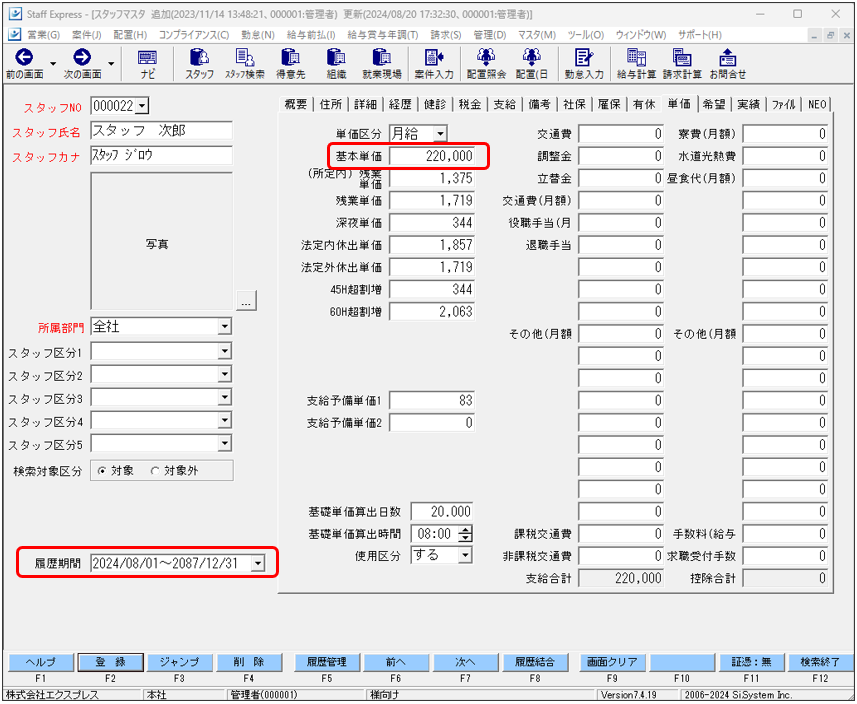Click the 削除 F4 button
Image resolution: width=857 pixels, height=704 pixels.
[249, 662]
